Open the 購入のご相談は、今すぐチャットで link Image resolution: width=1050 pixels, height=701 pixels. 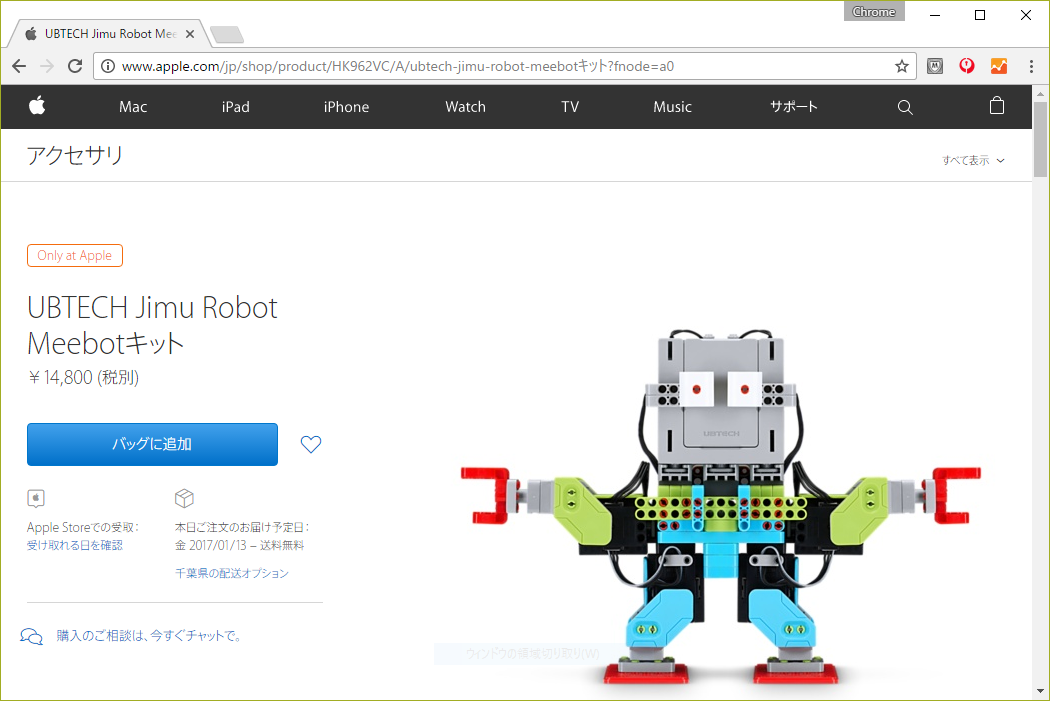149,635
